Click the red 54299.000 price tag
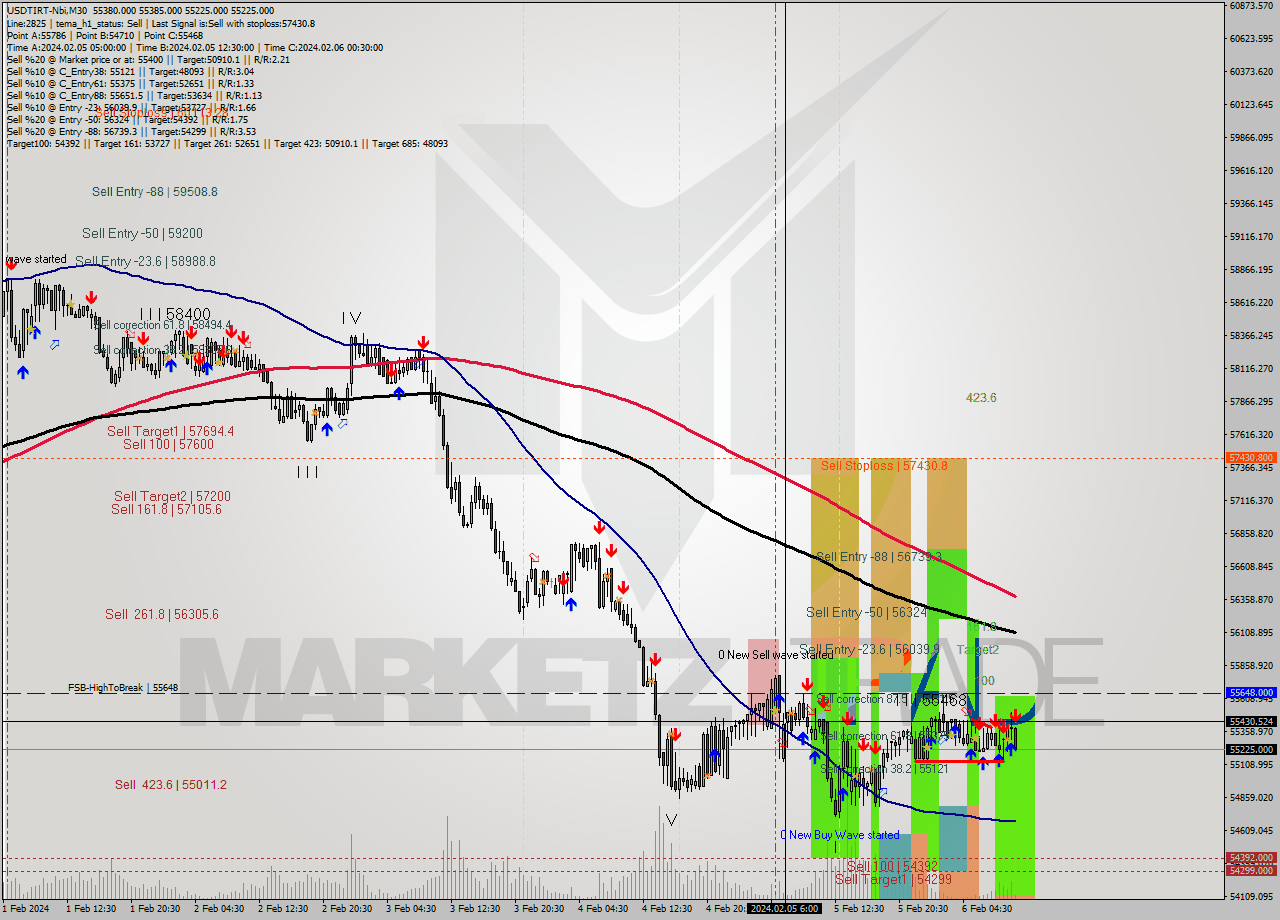This screenshot has height=920, width=1280. click(1250, 870)
